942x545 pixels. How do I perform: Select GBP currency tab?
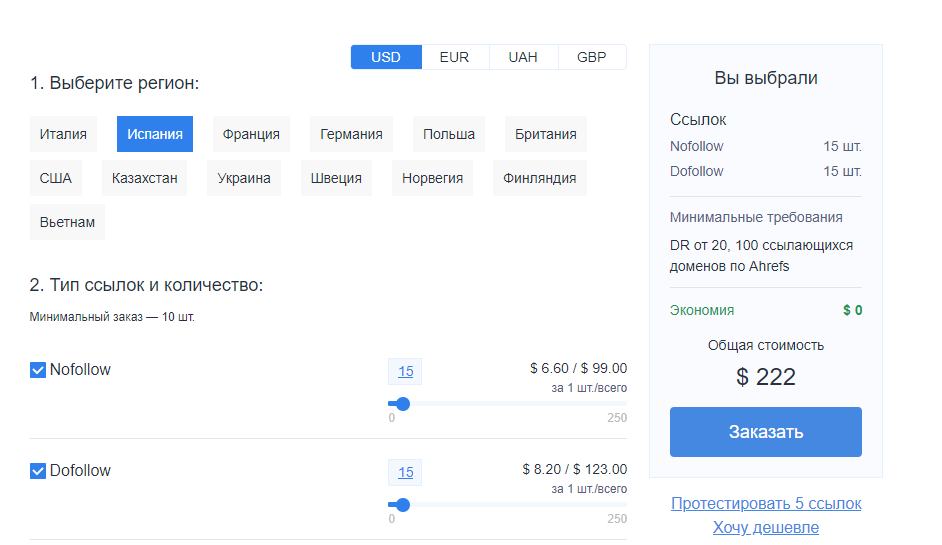(592, 57)
